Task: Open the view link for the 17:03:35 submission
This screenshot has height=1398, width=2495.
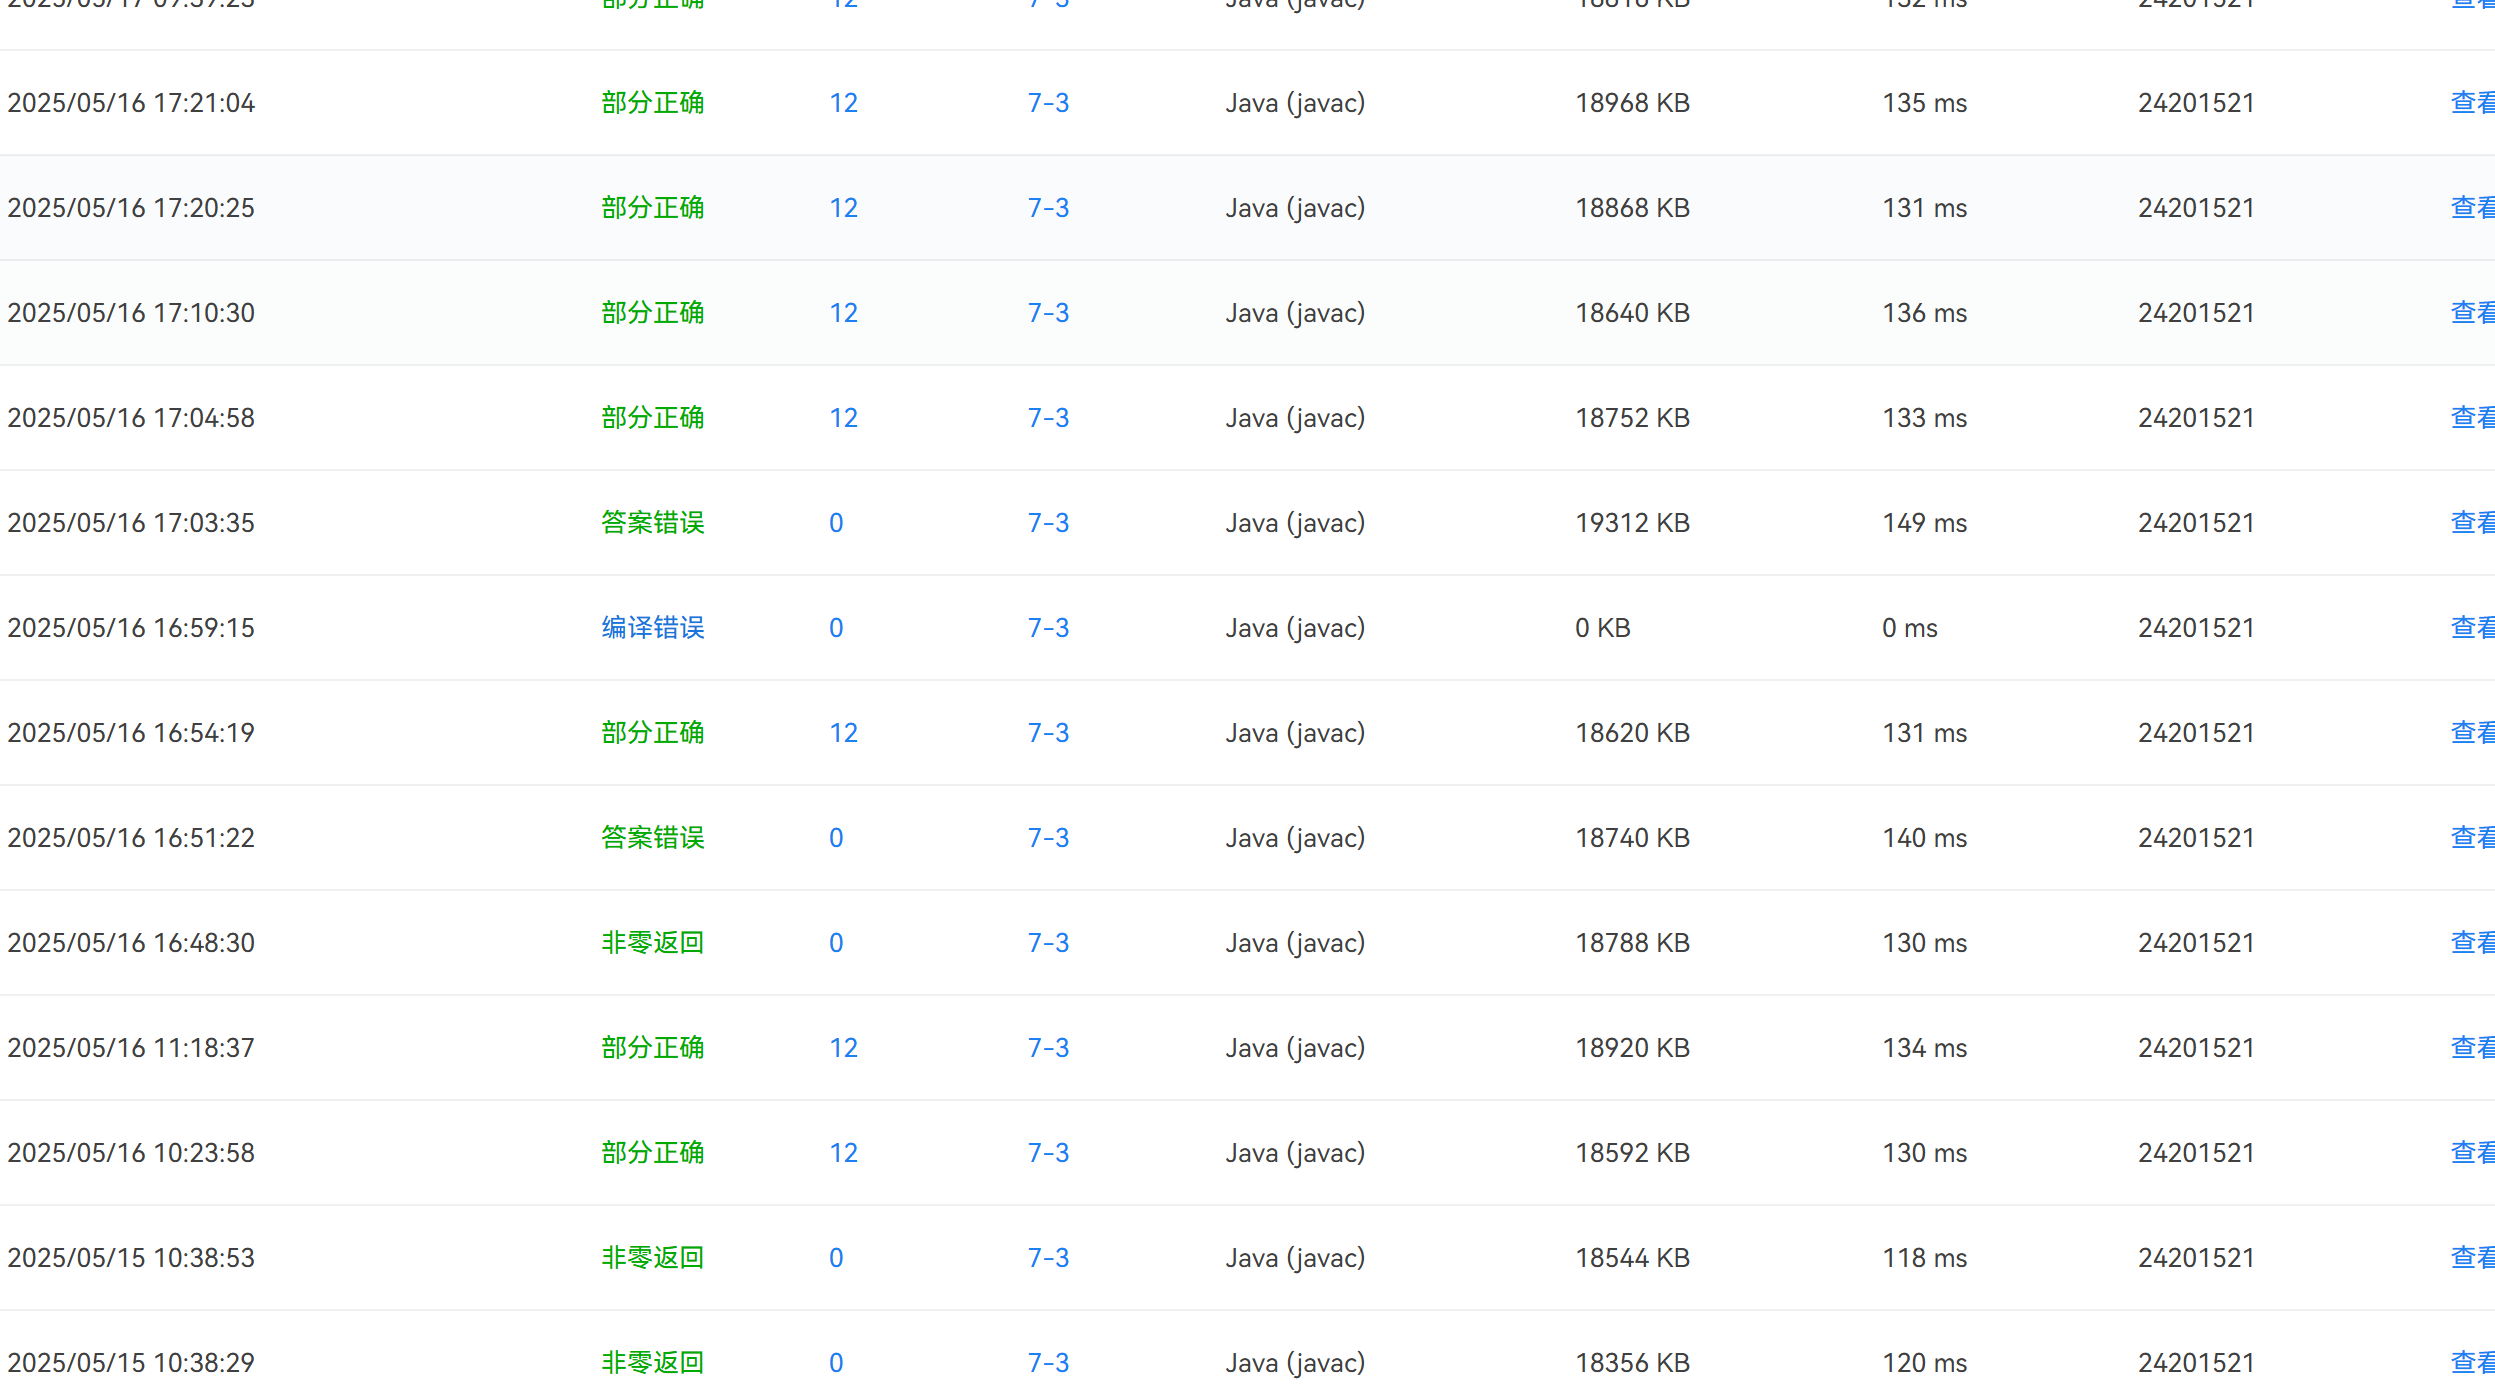Action: (2471, 523)
